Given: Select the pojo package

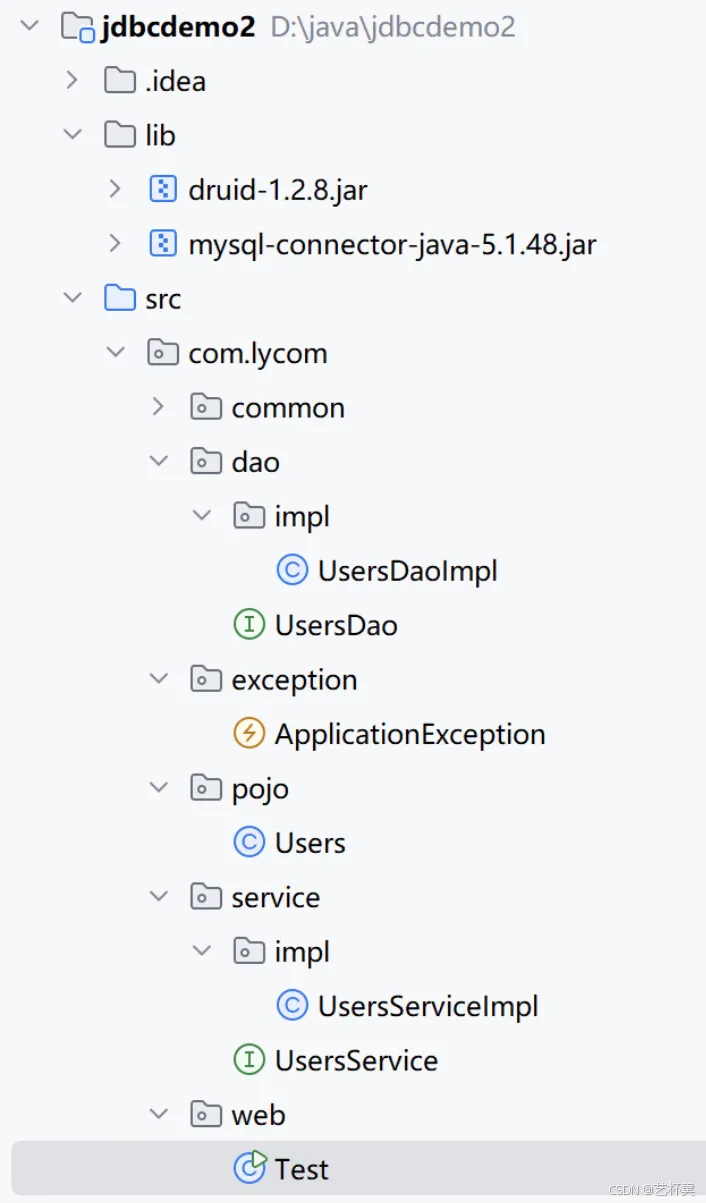Looking at the screenshot, I should pyautogui.click(x=260, y=789).
